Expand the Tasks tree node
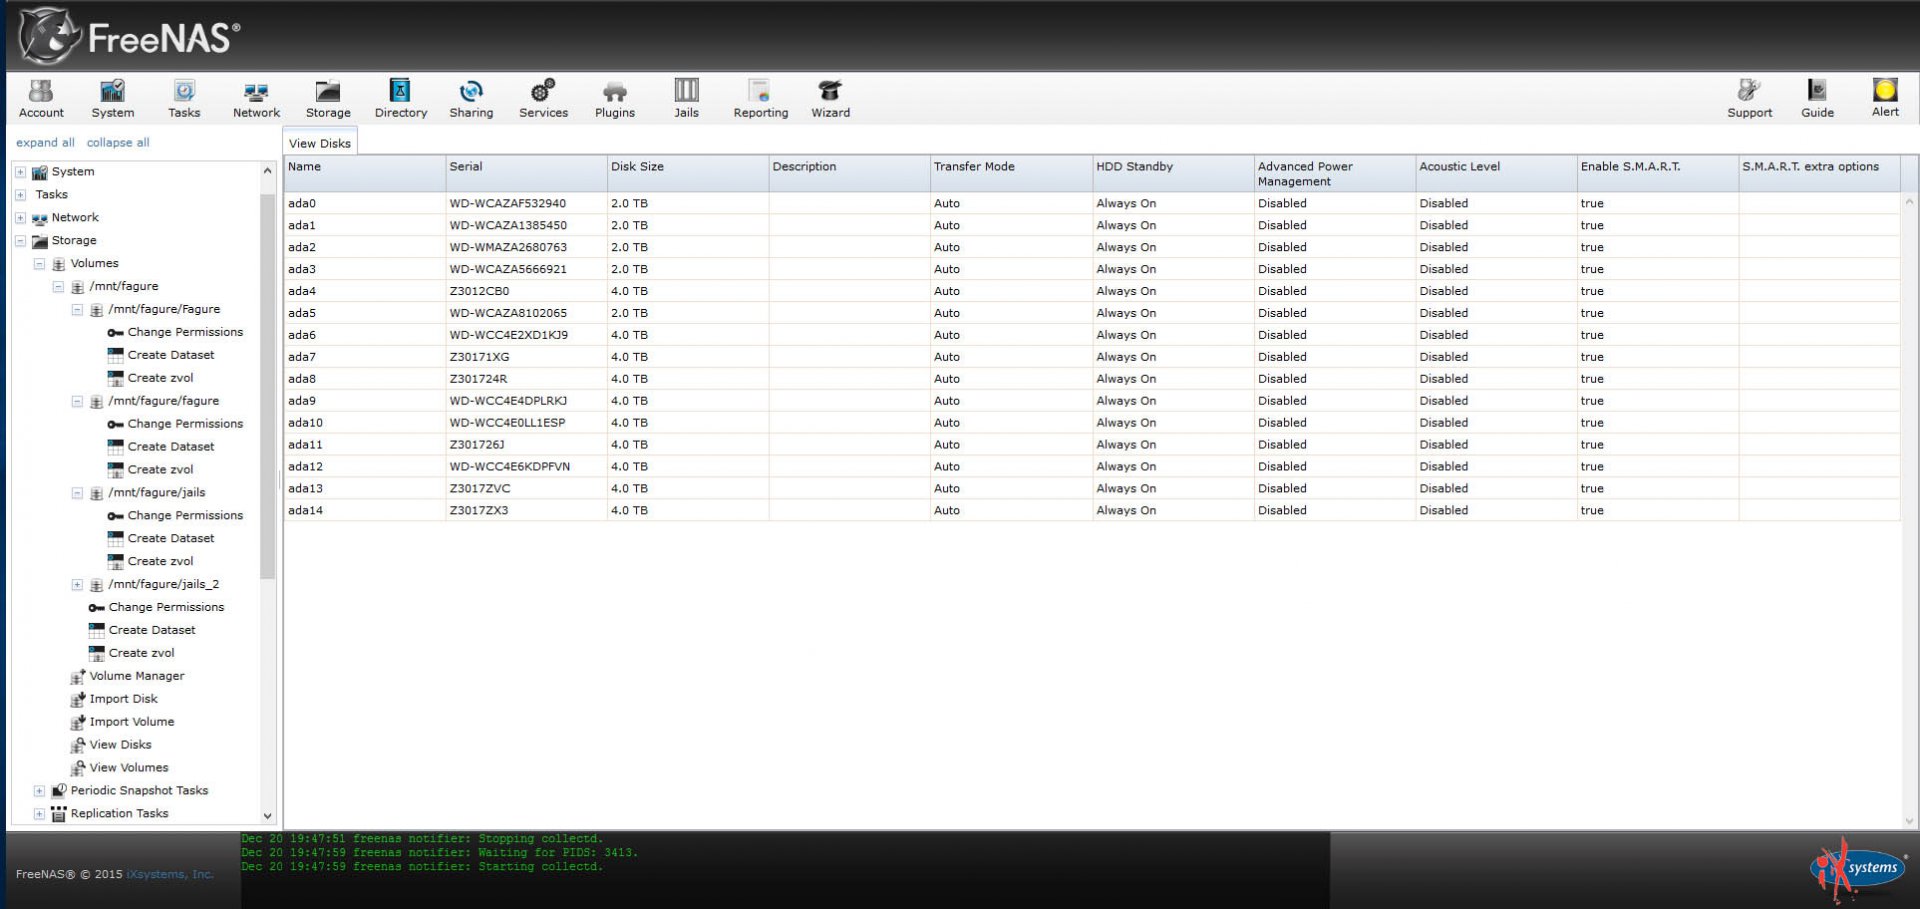The image size is (1920, 909). (x=20, y=195)
